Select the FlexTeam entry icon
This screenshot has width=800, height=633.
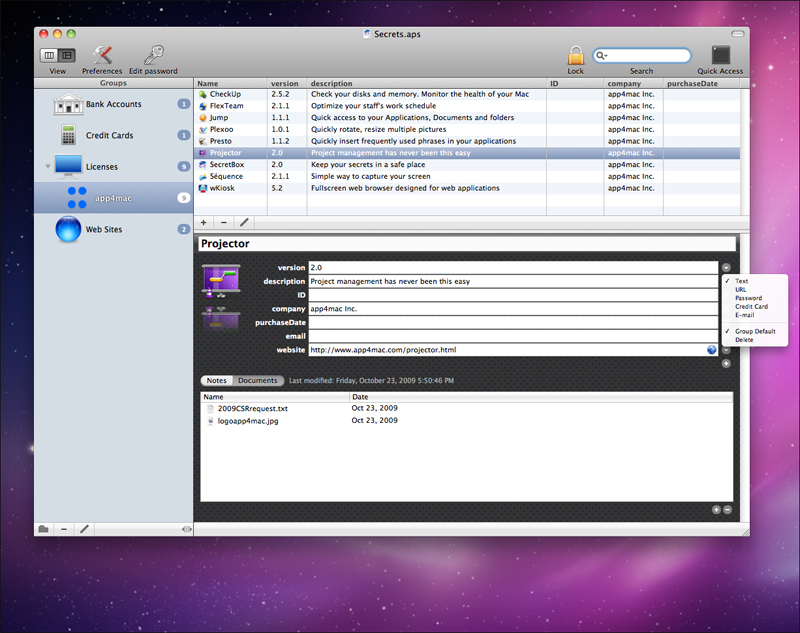[x=203, y=106]
